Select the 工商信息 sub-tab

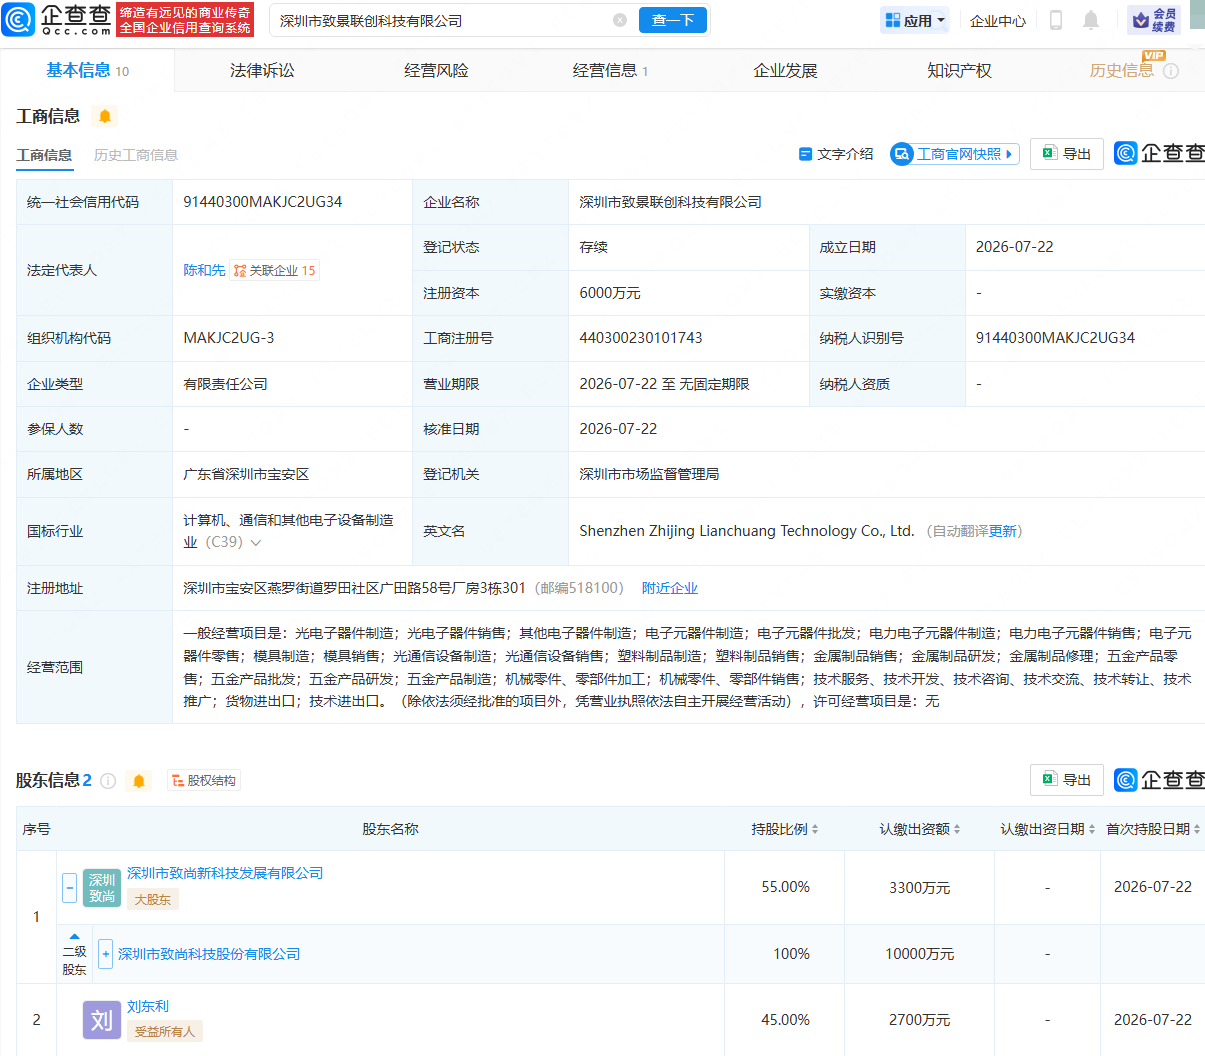(x=44, y=155)
